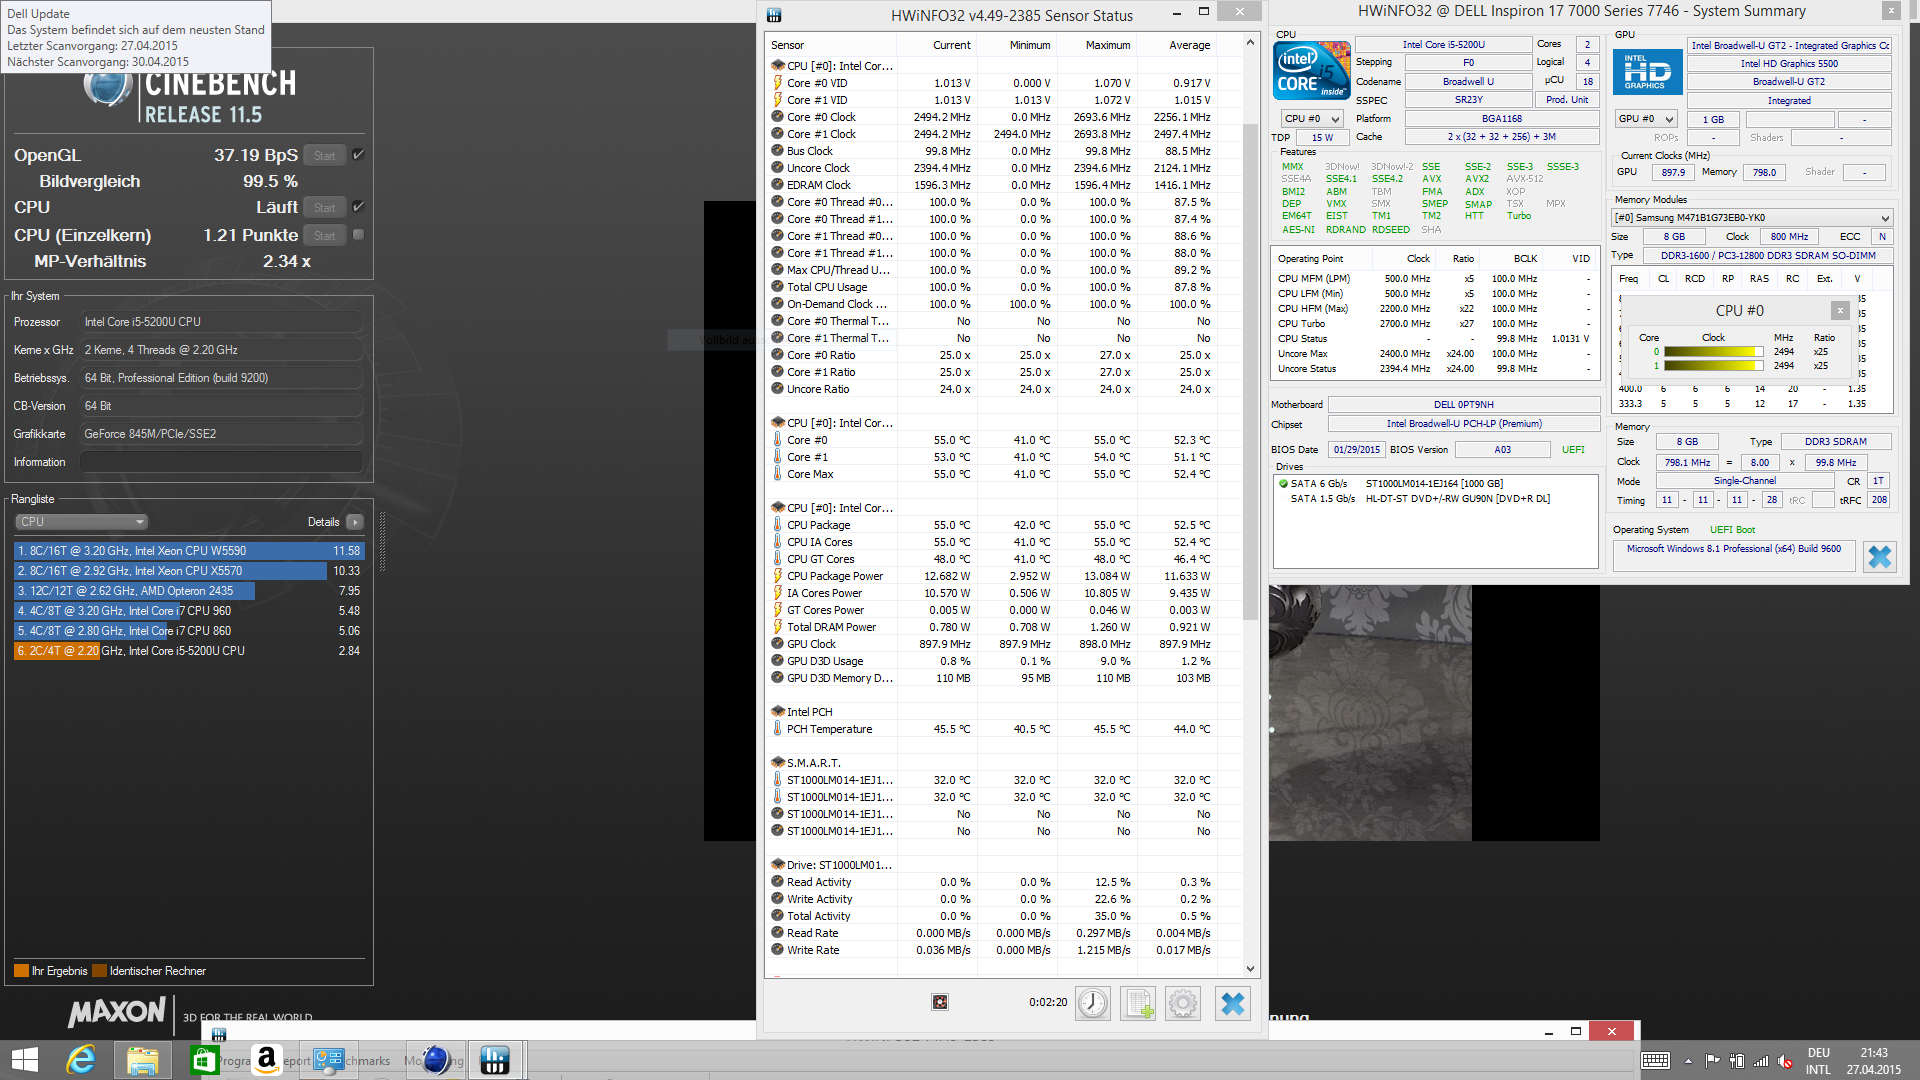Open the GPU #0 selector dropdown
Image resolution: width=1920 pixels, height=1080 pixels.
[1646, 119]
